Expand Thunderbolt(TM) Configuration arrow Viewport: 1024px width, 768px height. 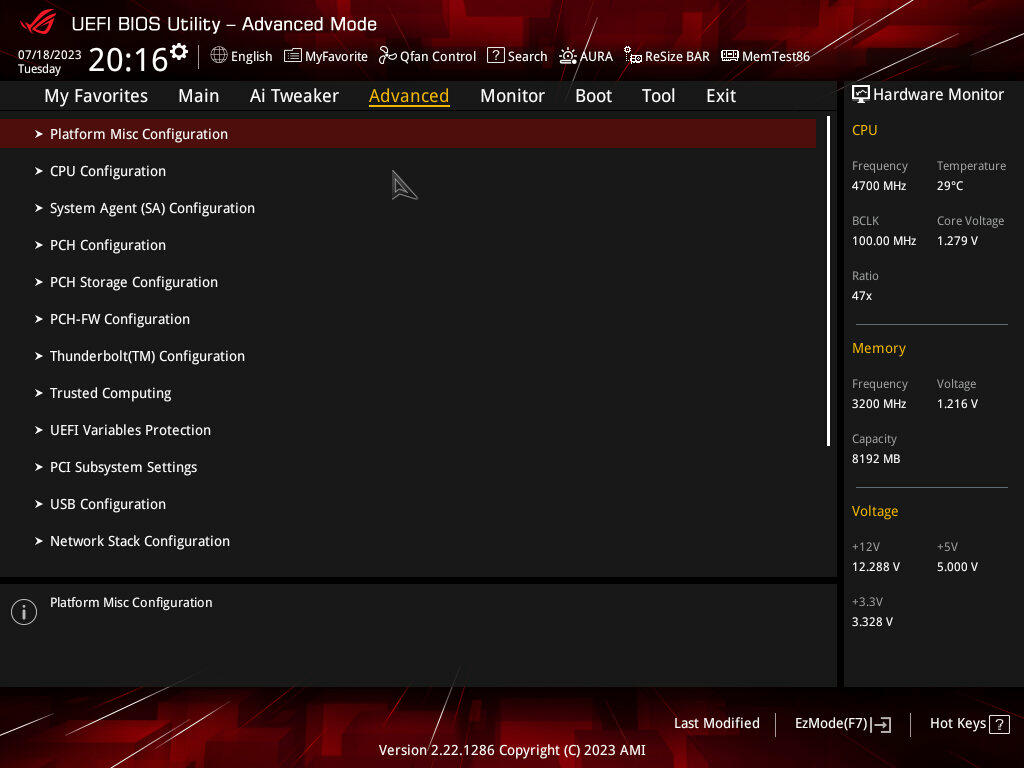[x=39, y=356]
